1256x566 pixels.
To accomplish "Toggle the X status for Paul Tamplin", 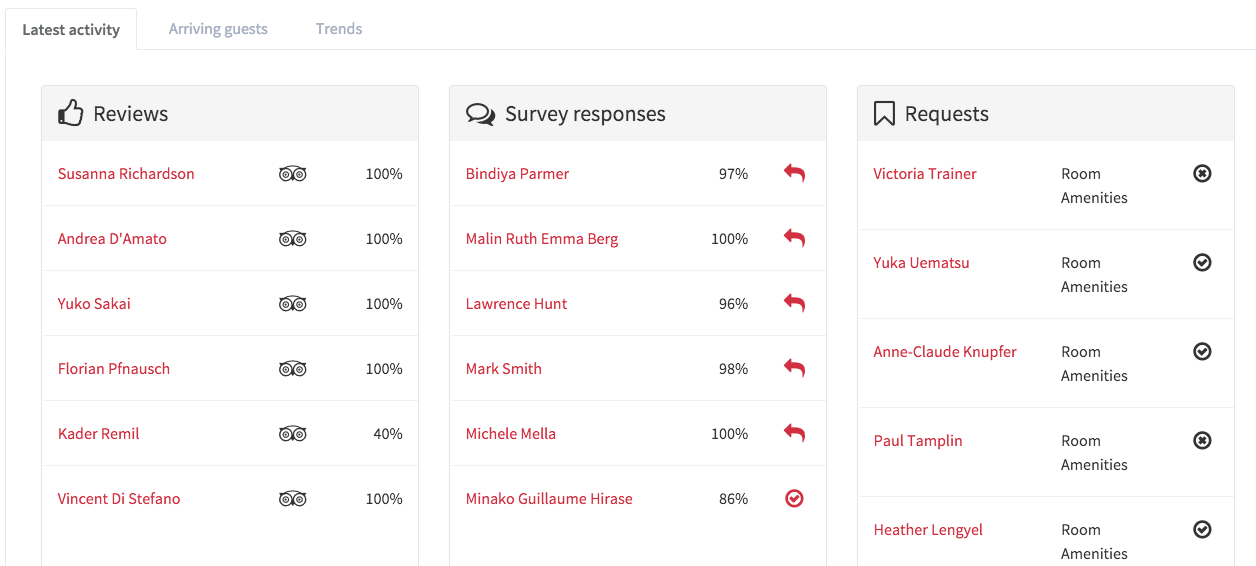I will [x=1202, y=441].
